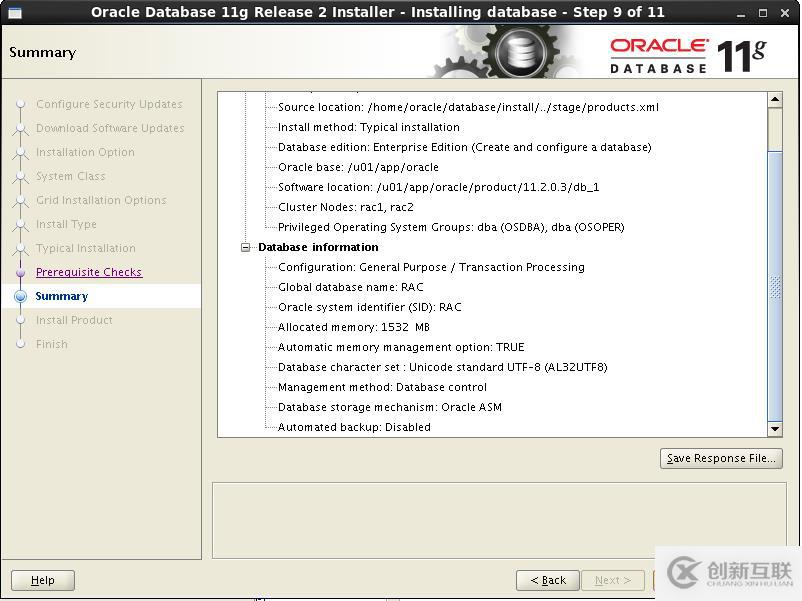Select 'Management method: Database control' row
The width and height of the screenshot is (802, 601).
click(x=382, y=387)
